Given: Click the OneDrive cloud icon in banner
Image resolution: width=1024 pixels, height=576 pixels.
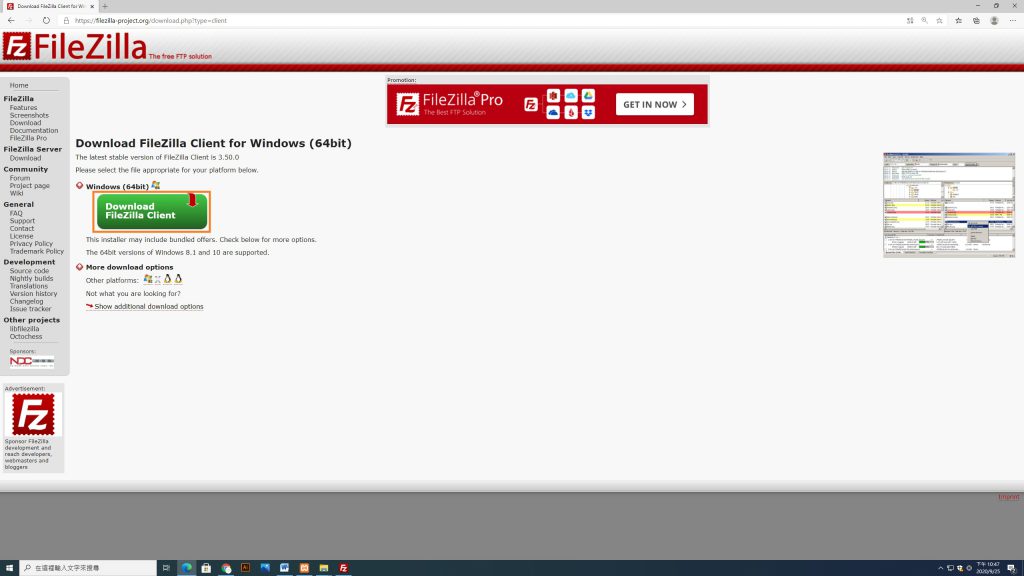Looking at the screenshot, I should pyautogui.click(x=553, y=113).
